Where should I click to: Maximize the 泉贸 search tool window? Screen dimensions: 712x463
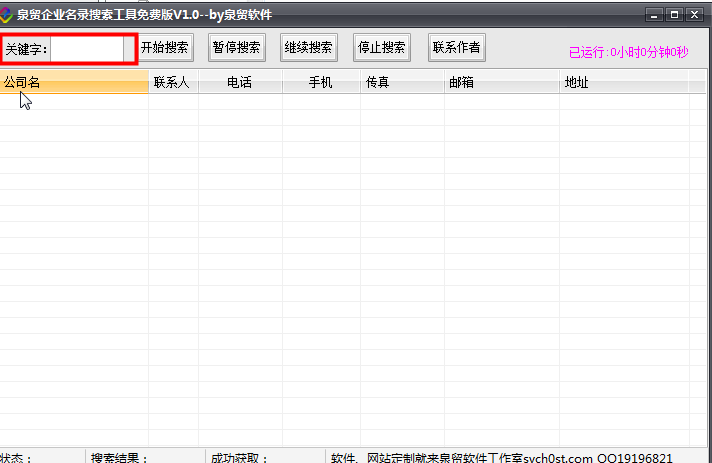point(674,15)
